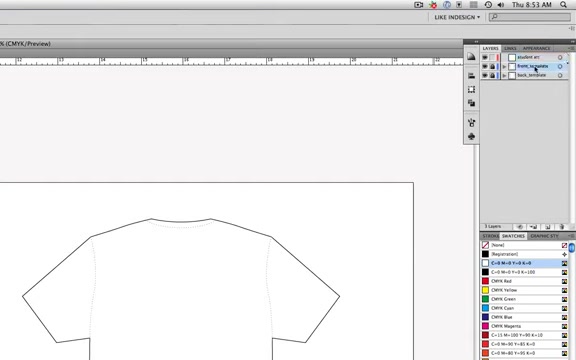Open the Pathfinder panel icon in dock
Image resolution: width=576 pixels, height=360 pixels.
pos(471,103)
